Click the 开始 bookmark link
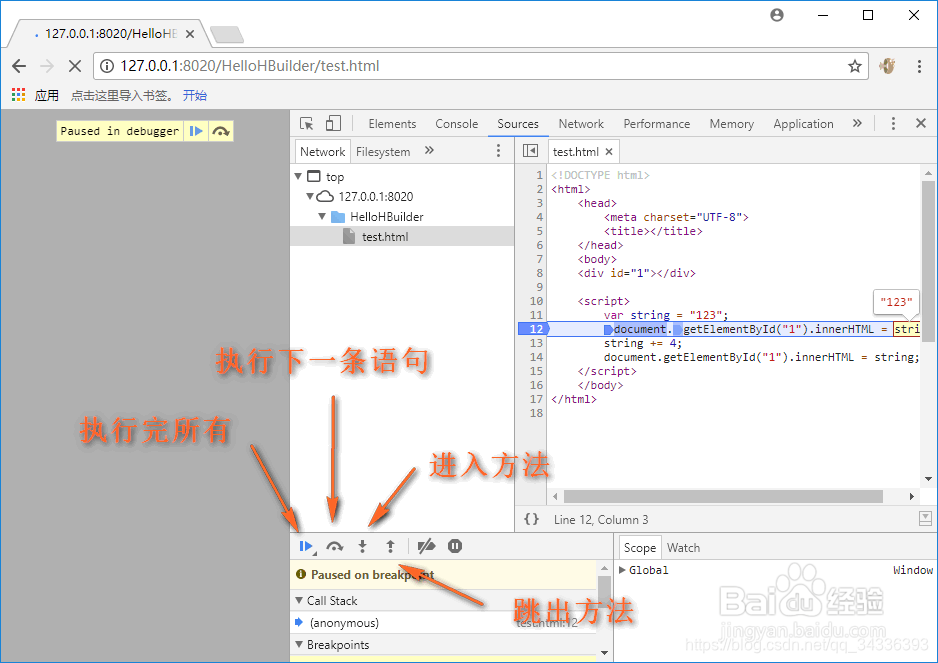Viewport: 938px width, 663px height. pos(194,95)
